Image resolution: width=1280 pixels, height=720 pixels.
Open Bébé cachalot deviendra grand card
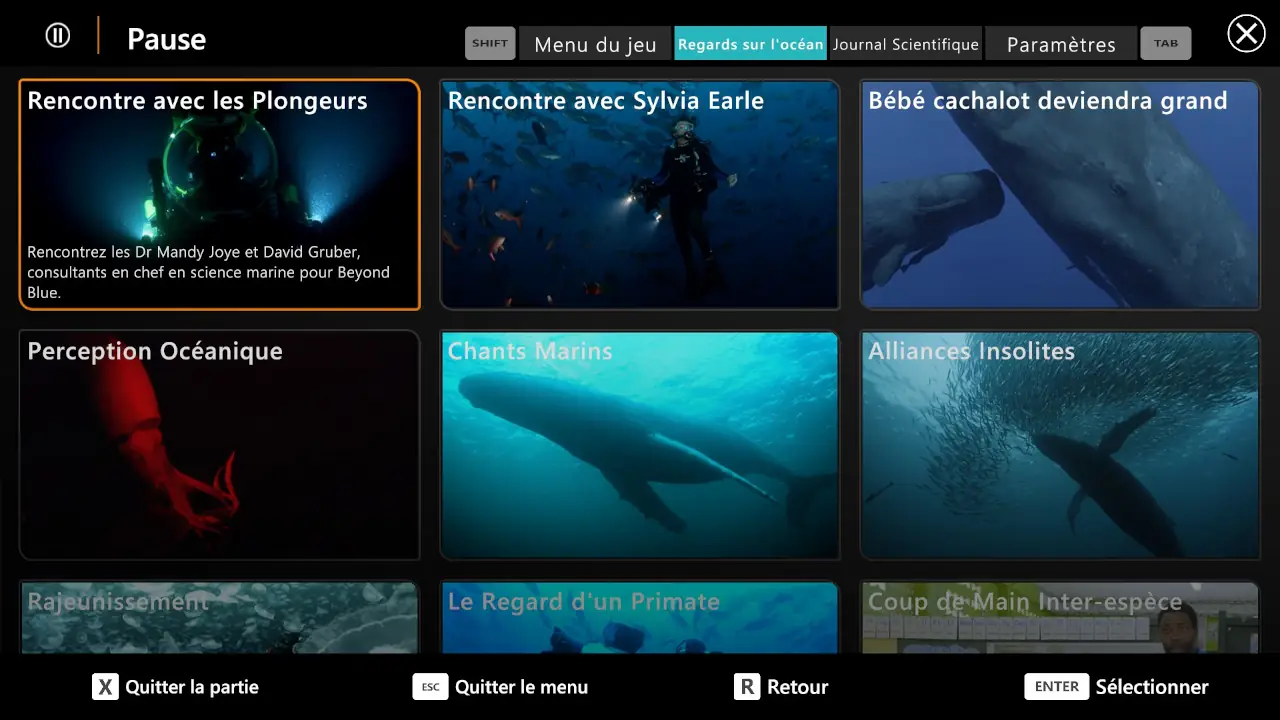1060,194
